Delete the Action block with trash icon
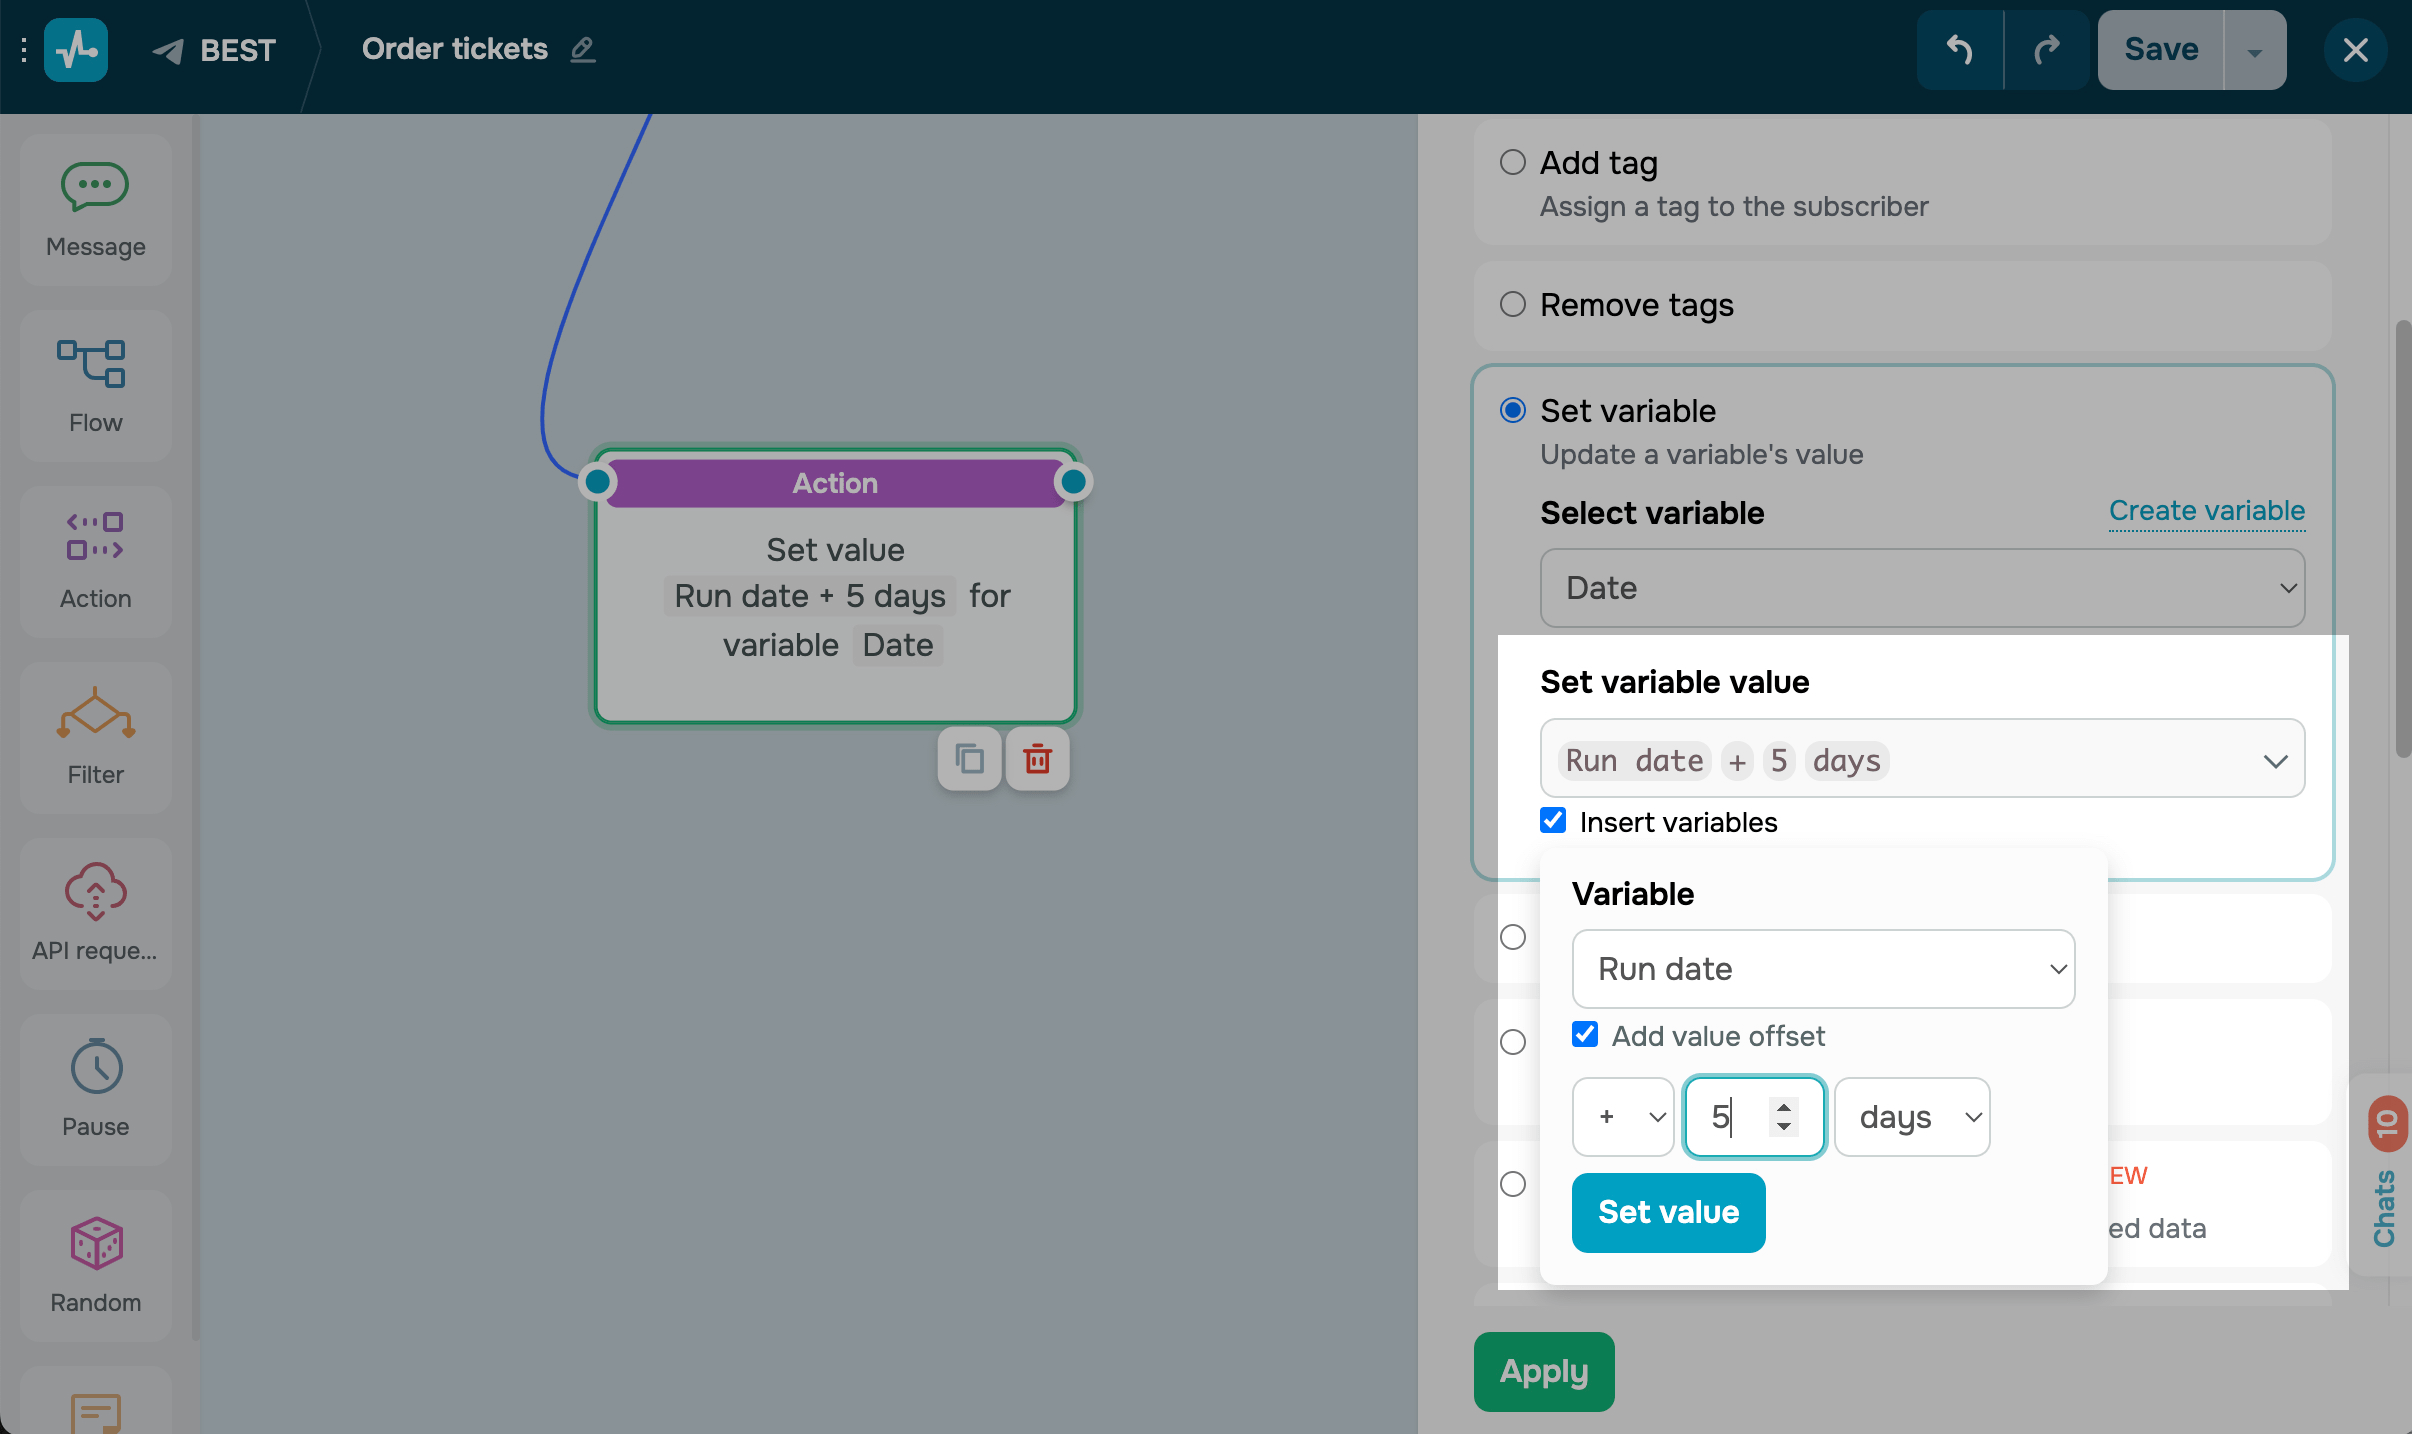Viewport: 2412px width, 1434px height. 1037,759
